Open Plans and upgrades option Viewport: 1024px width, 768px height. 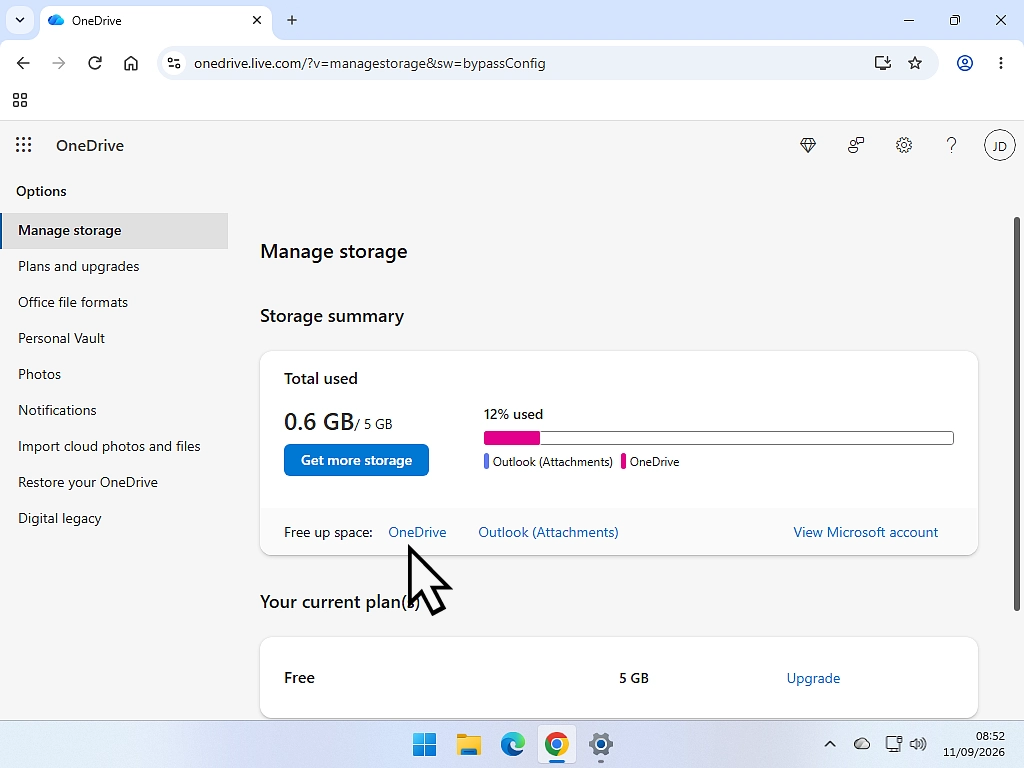78,266
